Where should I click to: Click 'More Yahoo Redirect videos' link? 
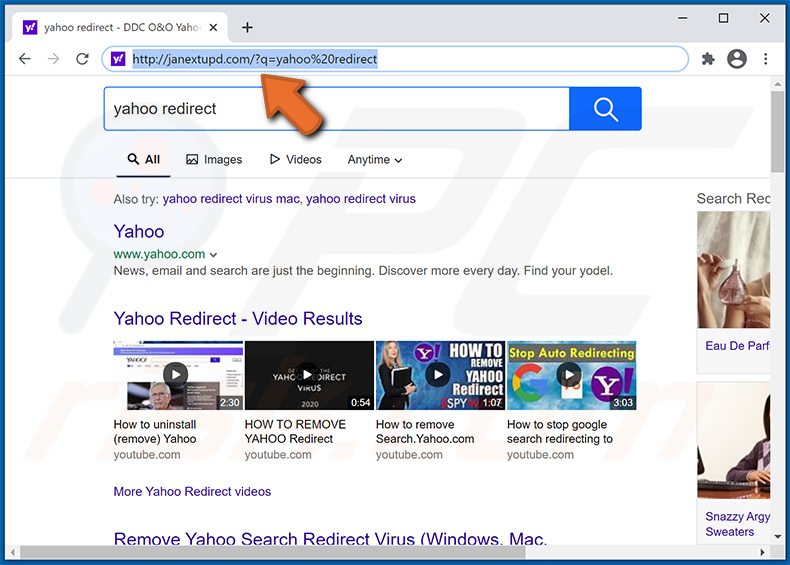click(192, 491)
